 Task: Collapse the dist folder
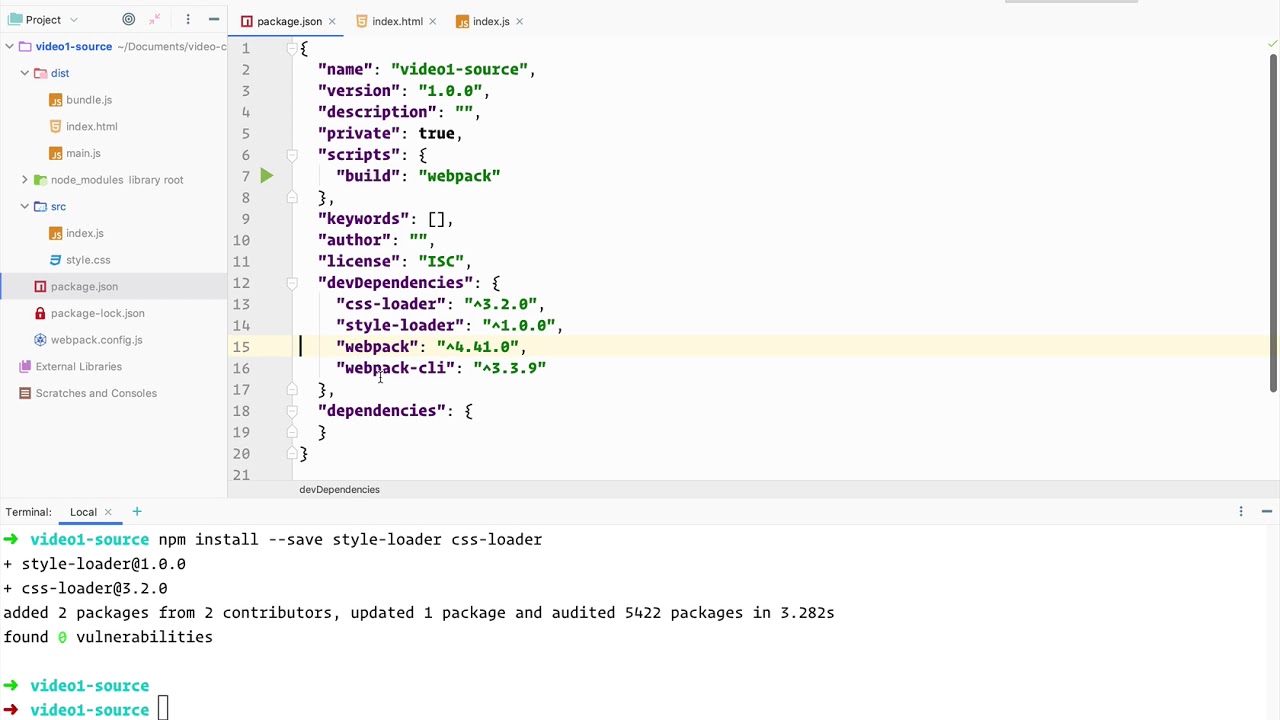click(25, 73)
